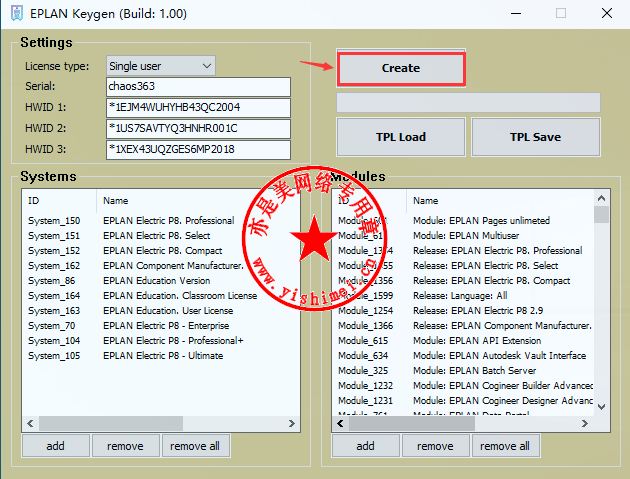Select the System_150 row
This screenshot has width=630, height=479.
[x=161, y=221]
